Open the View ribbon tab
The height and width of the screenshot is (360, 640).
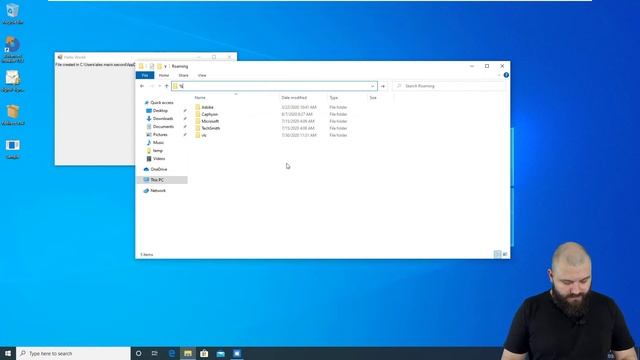202,76
